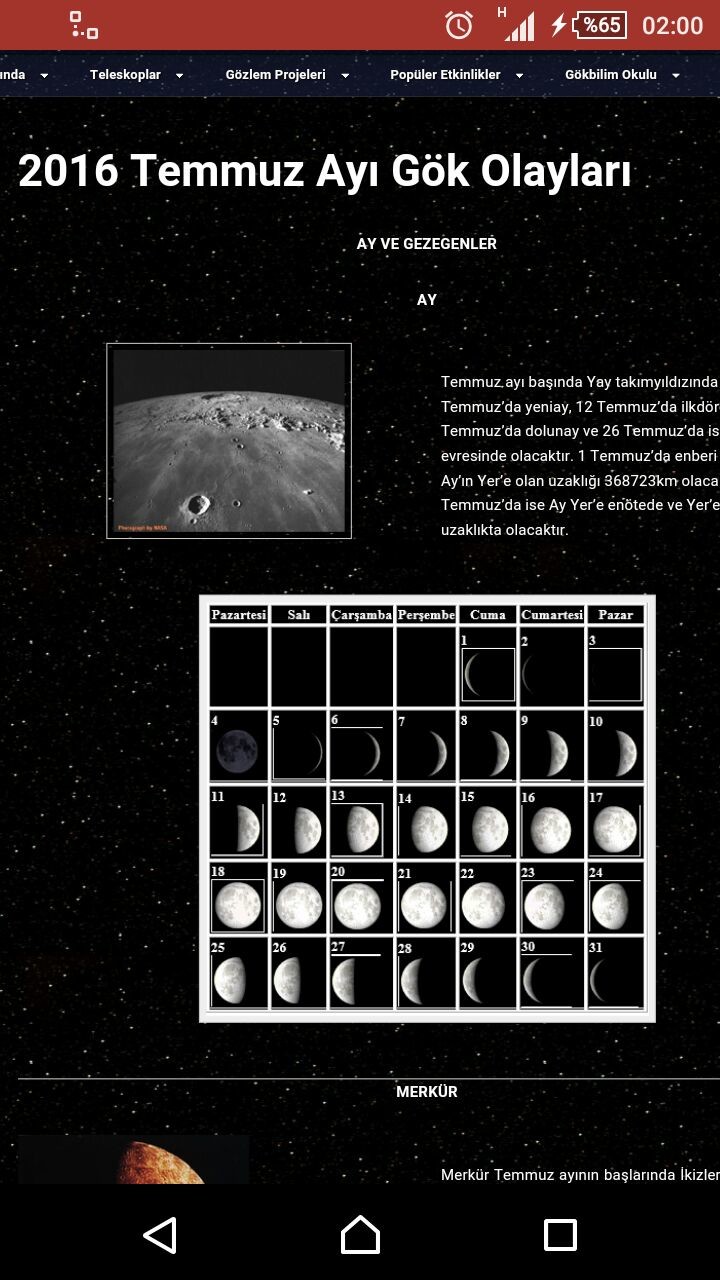This screenshot has height=1280, width=720.
Task: Expand the Popüler Etkinlikler dropdown arrow
Action: pos(520,76)
